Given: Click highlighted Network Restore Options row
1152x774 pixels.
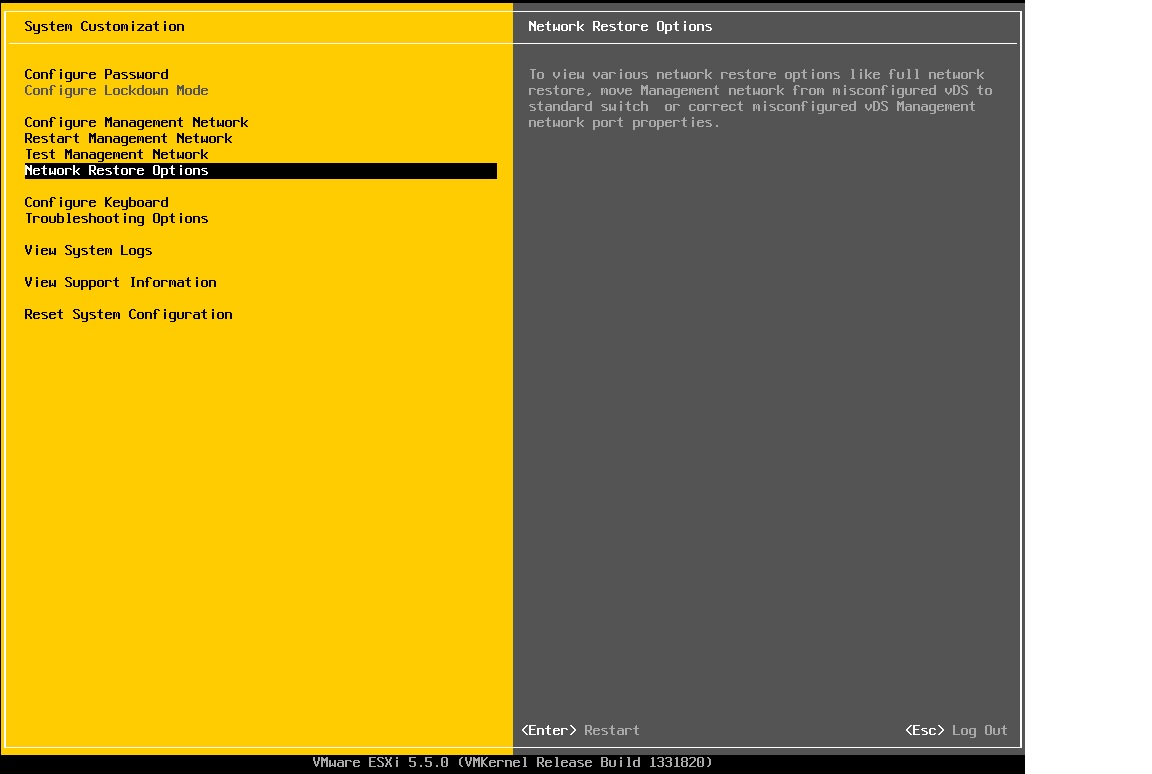Looking at the screenshot, I should click(261, 170).
